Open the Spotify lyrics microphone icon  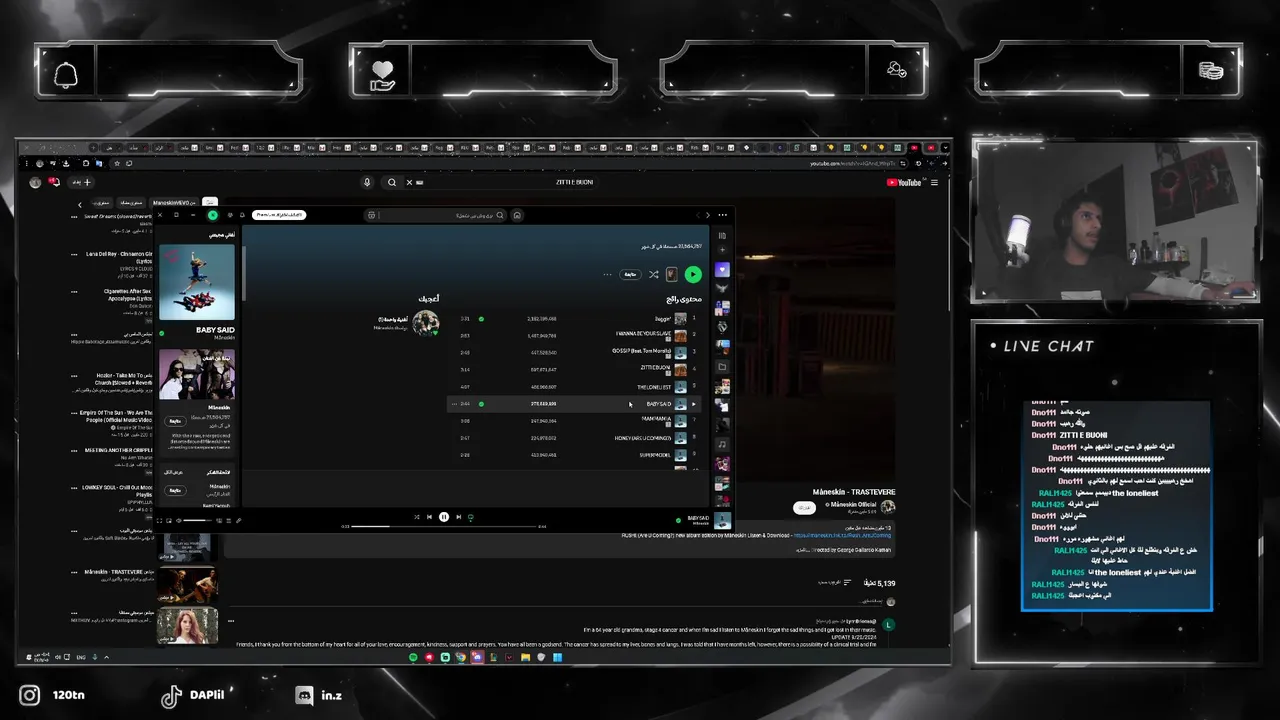(x=238, y=520)
